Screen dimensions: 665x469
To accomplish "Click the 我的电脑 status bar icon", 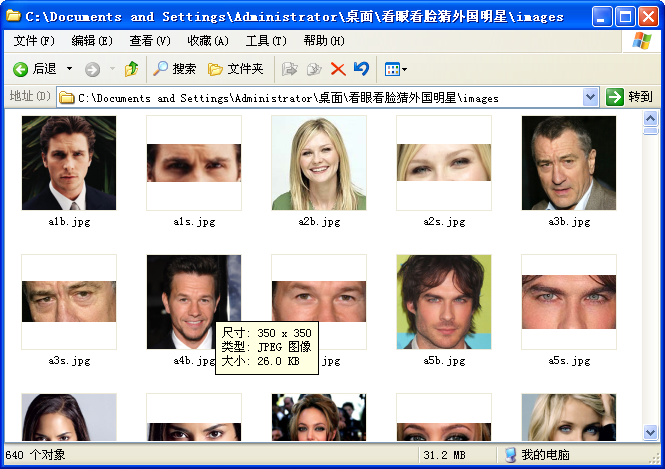I will tap(511, 455).
